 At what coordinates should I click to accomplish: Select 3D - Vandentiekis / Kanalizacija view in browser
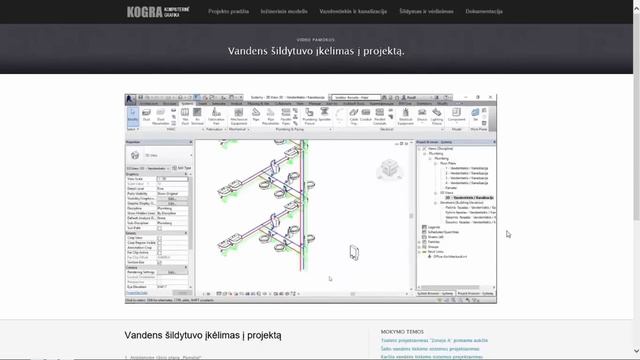click(470, 198)
